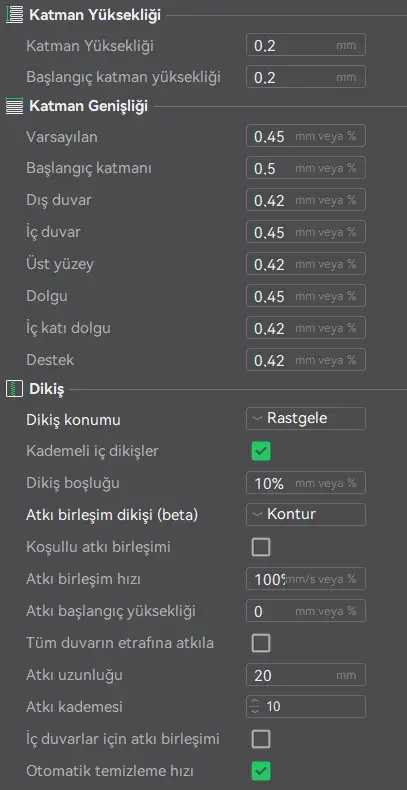The image size is (407, 790).
Task: Click the Başlangıç katman yüksekliği field
Action: tap(306, 77)
